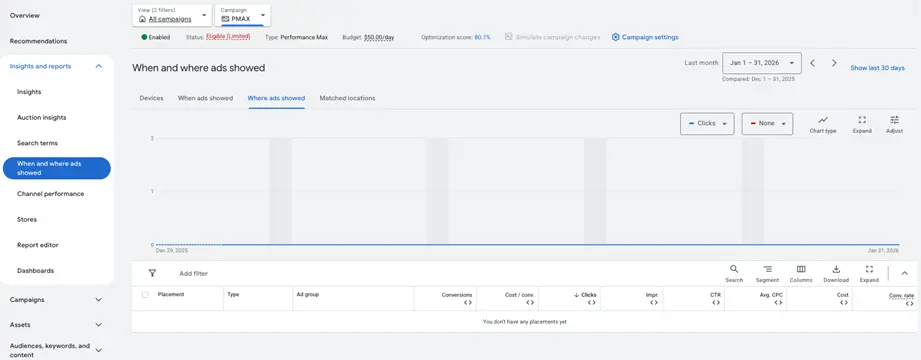This screenshot has width=921, height=360.
Task: Click the Download icon
Action: click(x=836, y=269)
